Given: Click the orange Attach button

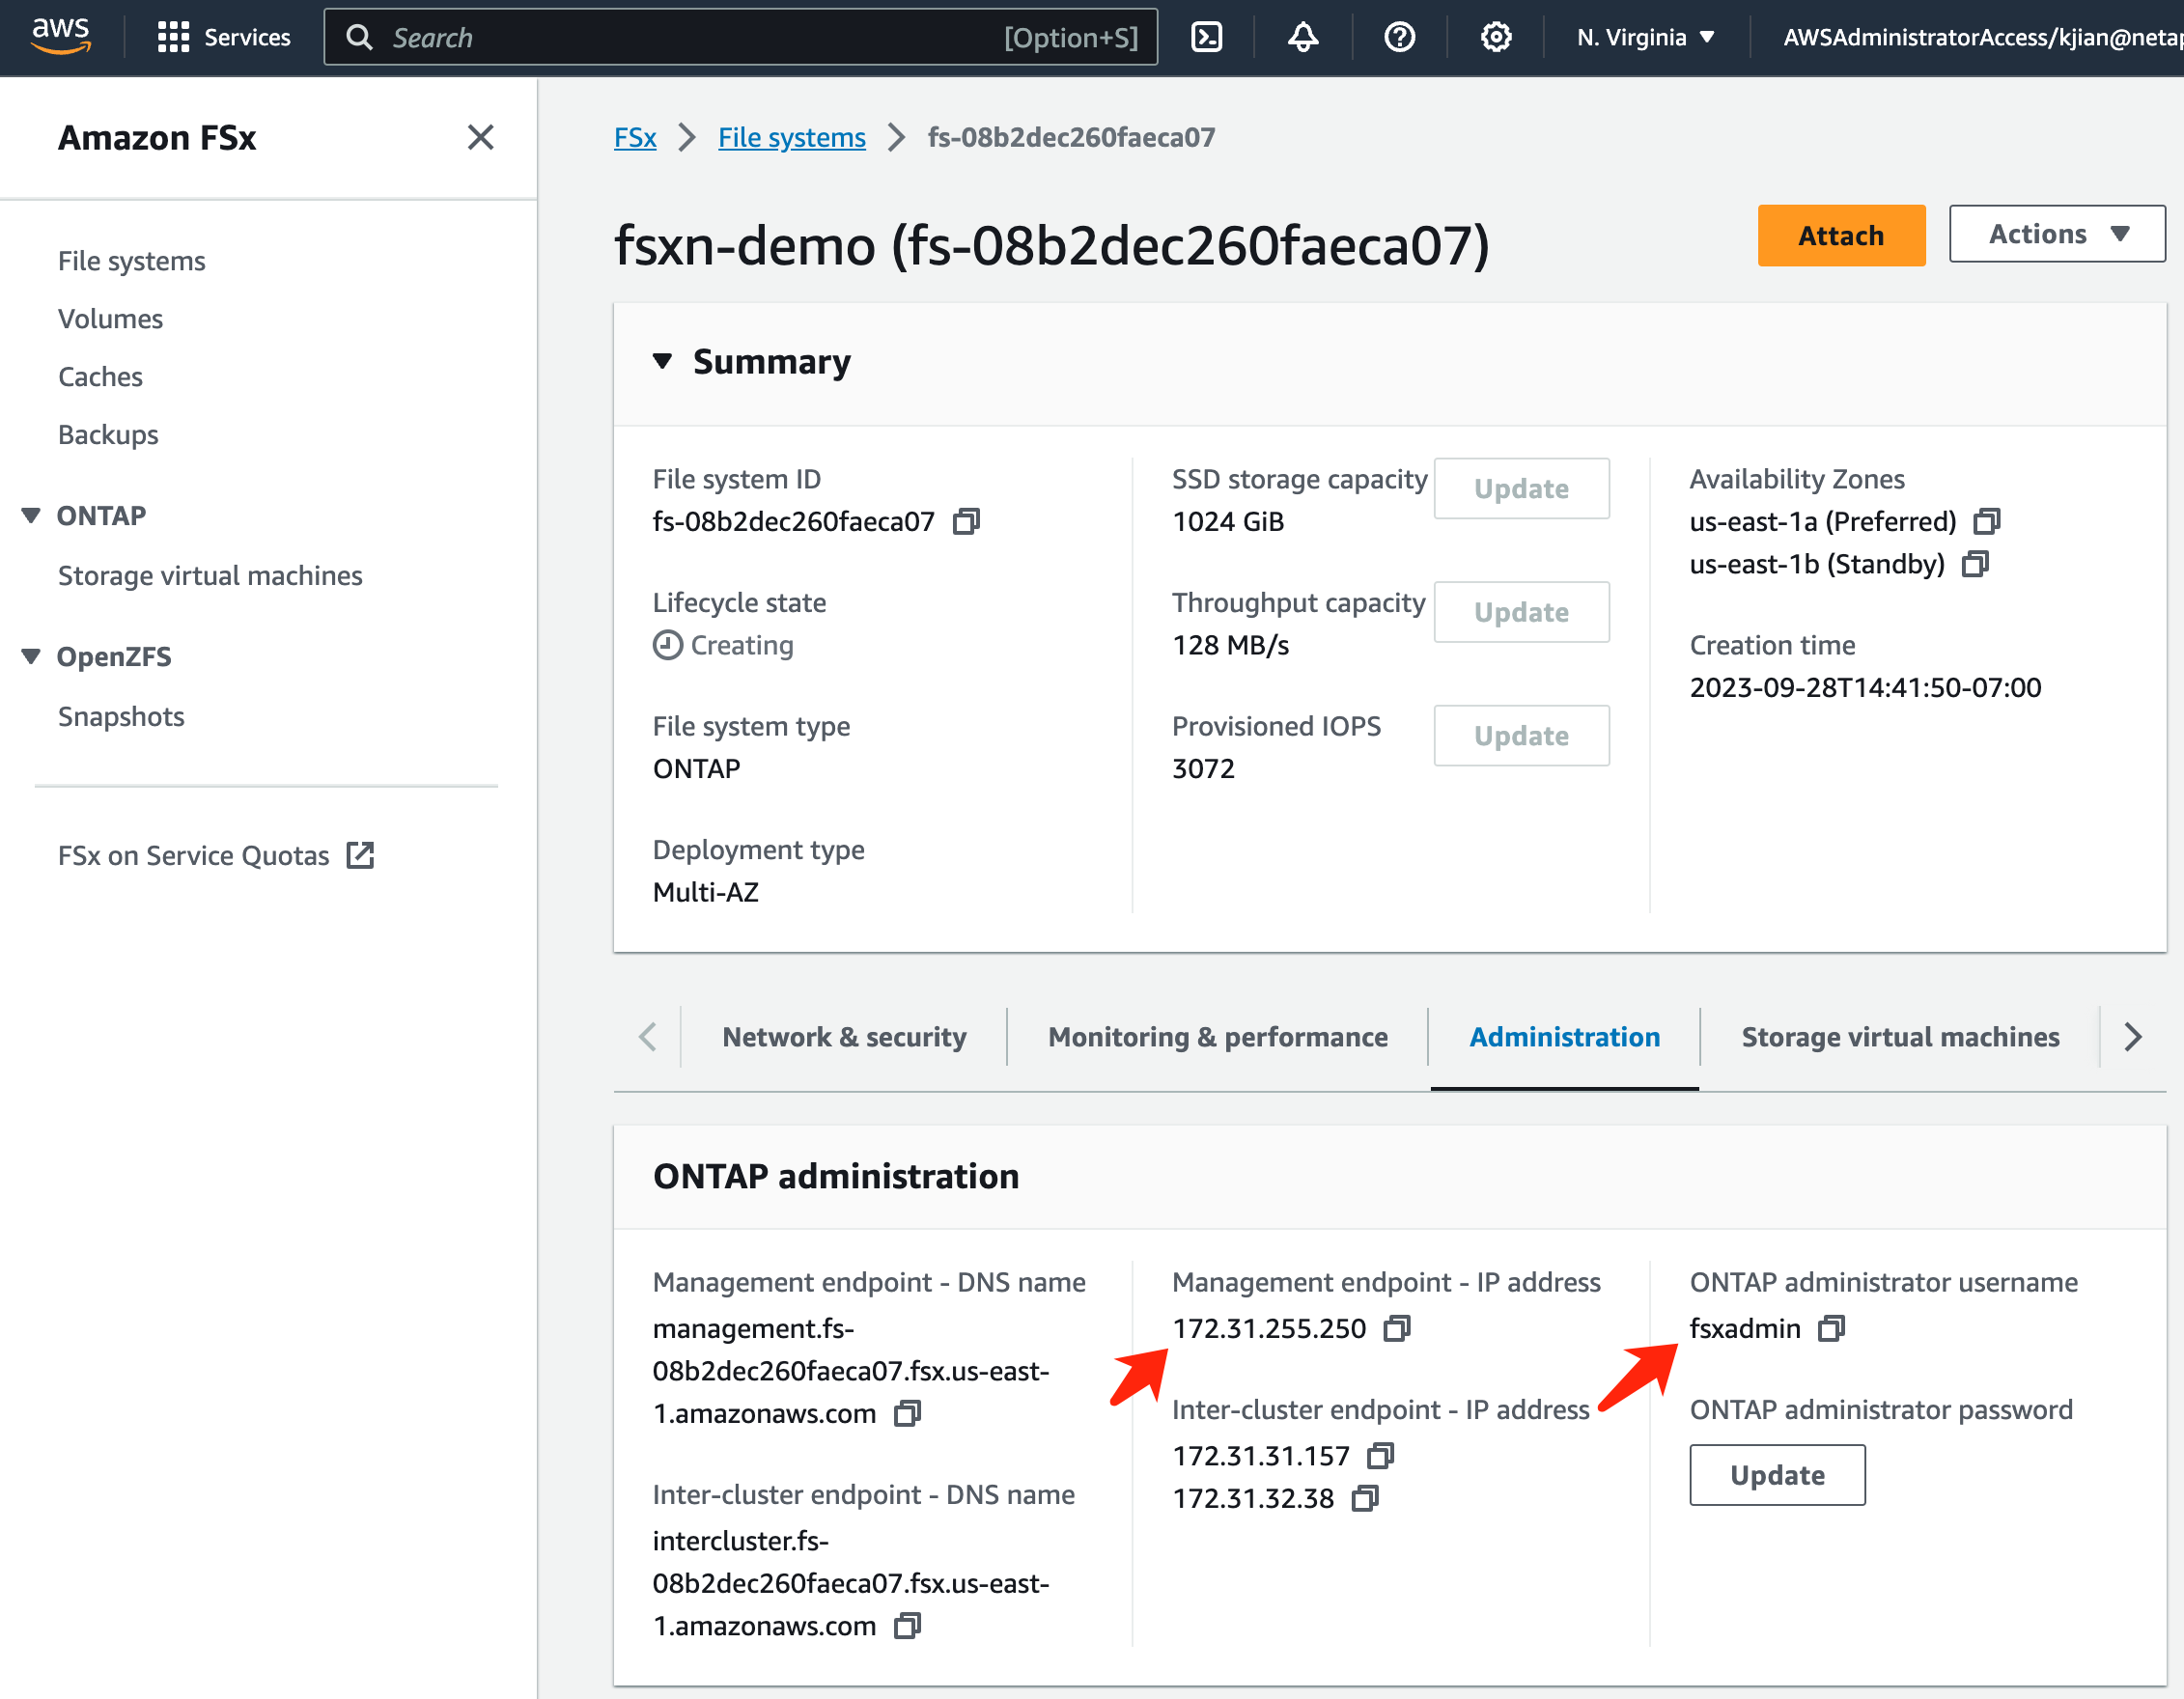Looking at the screenshot, I should 1841,235.
